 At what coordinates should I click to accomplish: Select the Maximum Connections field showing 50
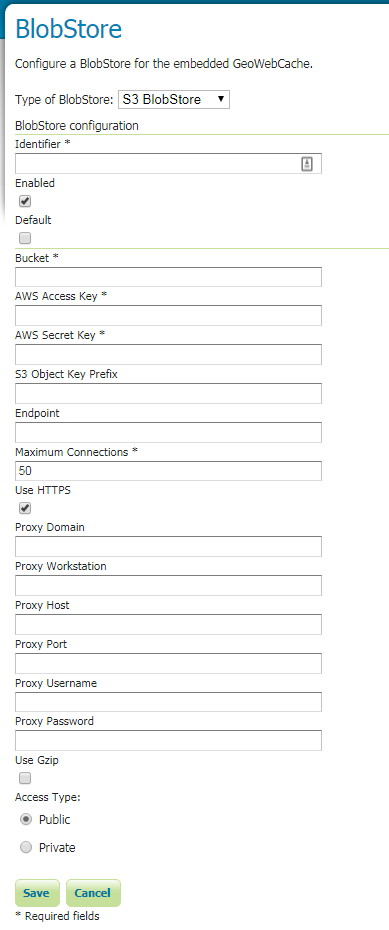pos(168,472)
